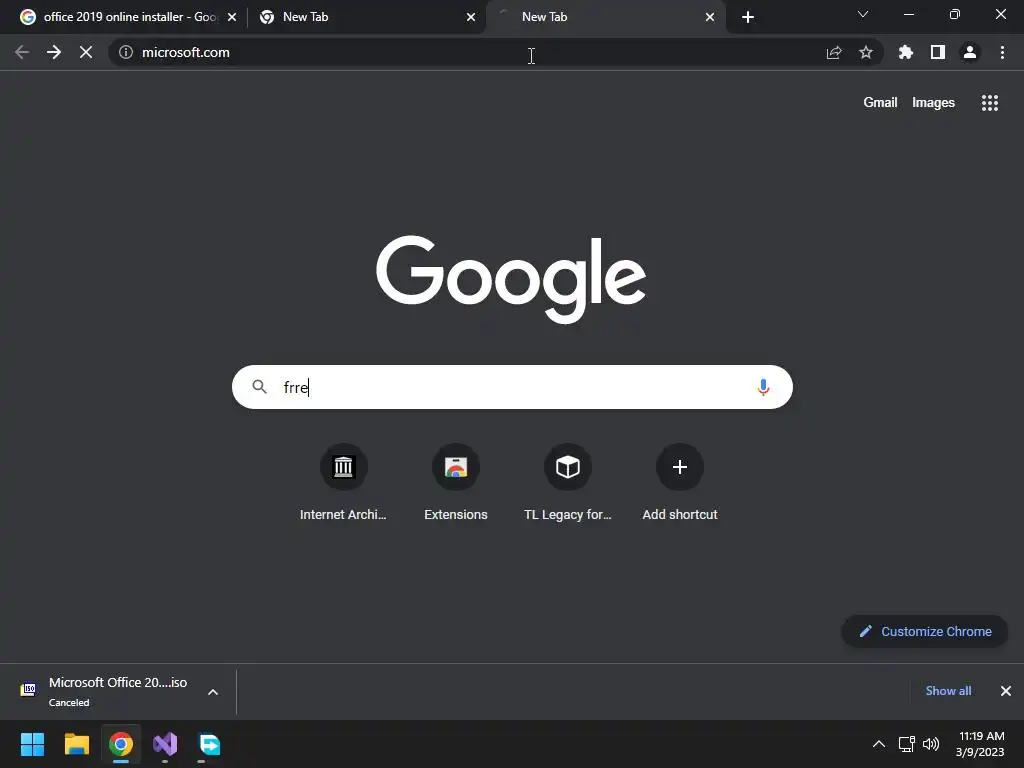Open the Images link

(x=933, y=103)
